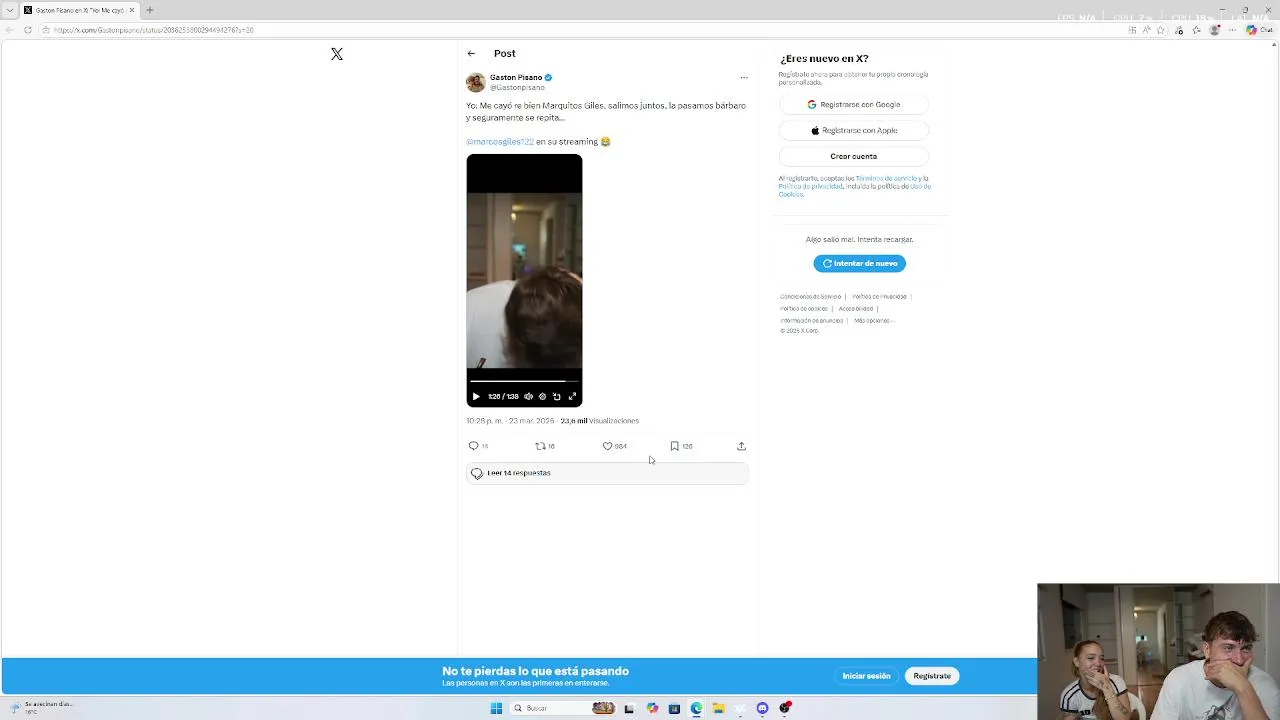Screen dimensions: 1280x720
Task: Expand the video to fullscreen
Action: tap(572, 397)
